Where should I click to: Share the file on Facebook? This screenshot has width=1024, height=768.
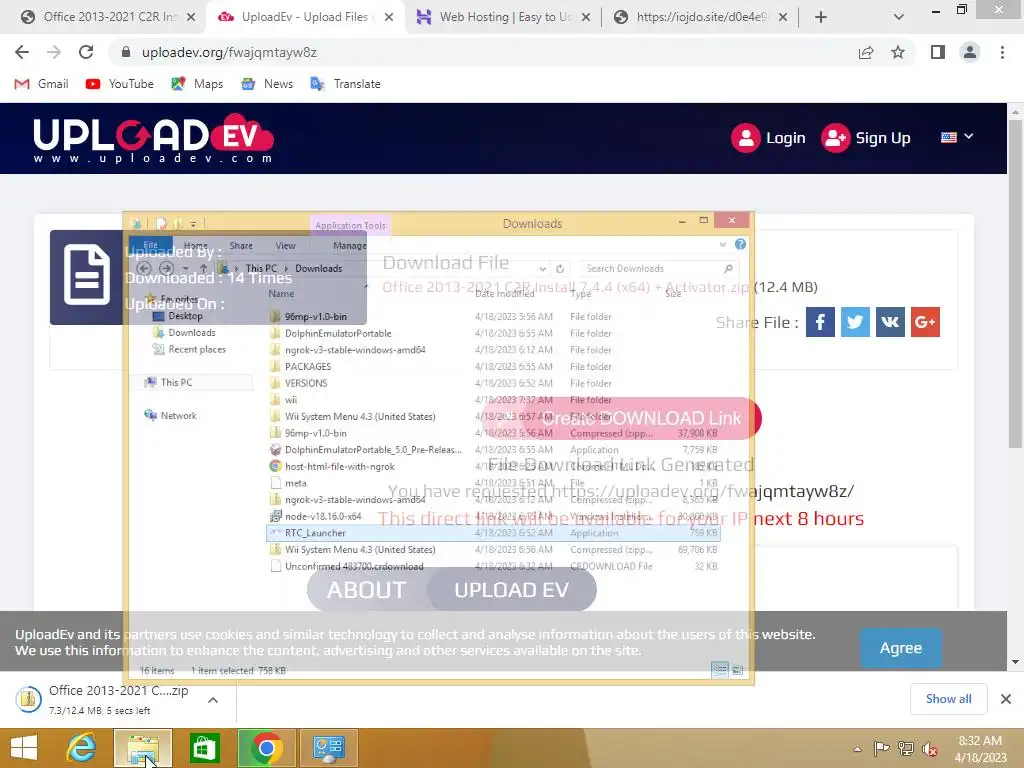820,322
